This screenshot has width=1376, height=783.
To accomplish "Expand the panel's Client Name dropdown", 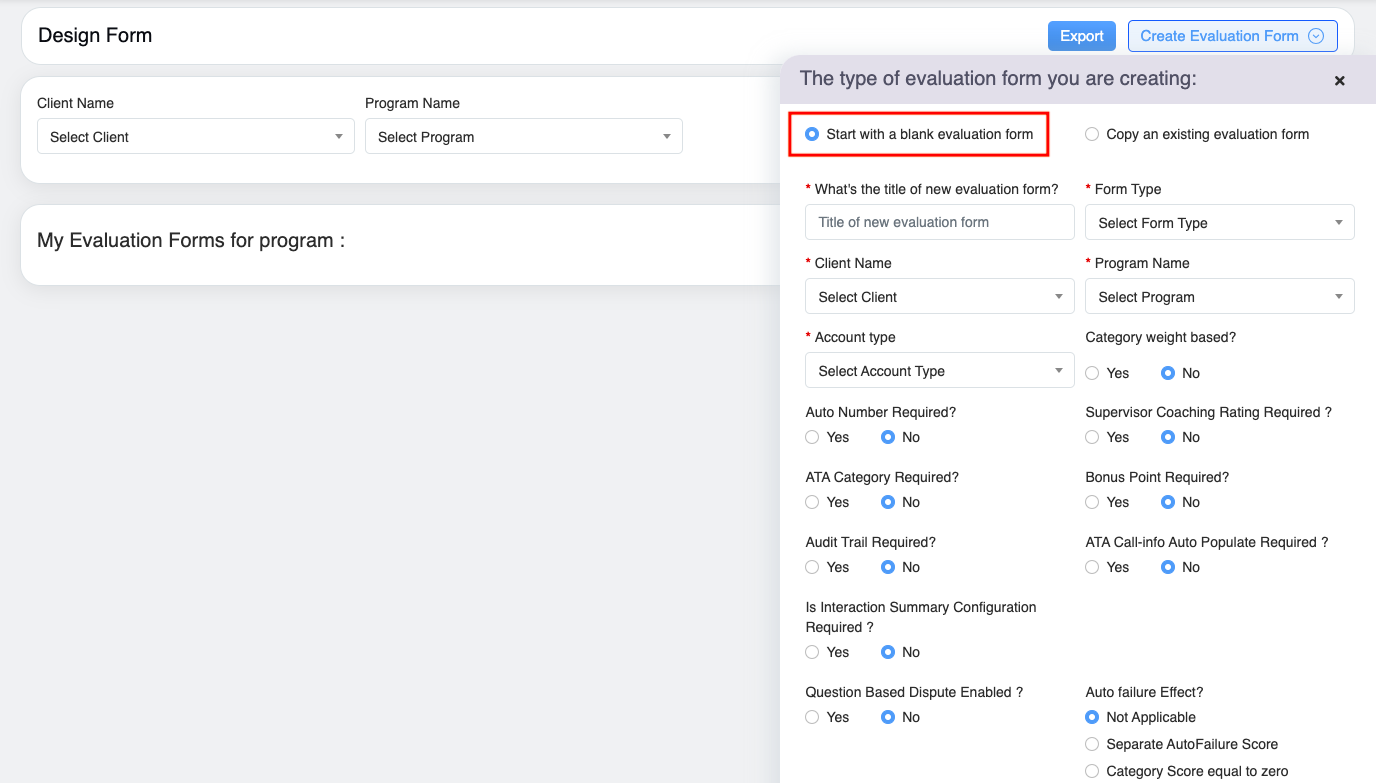I will (939, 297).
